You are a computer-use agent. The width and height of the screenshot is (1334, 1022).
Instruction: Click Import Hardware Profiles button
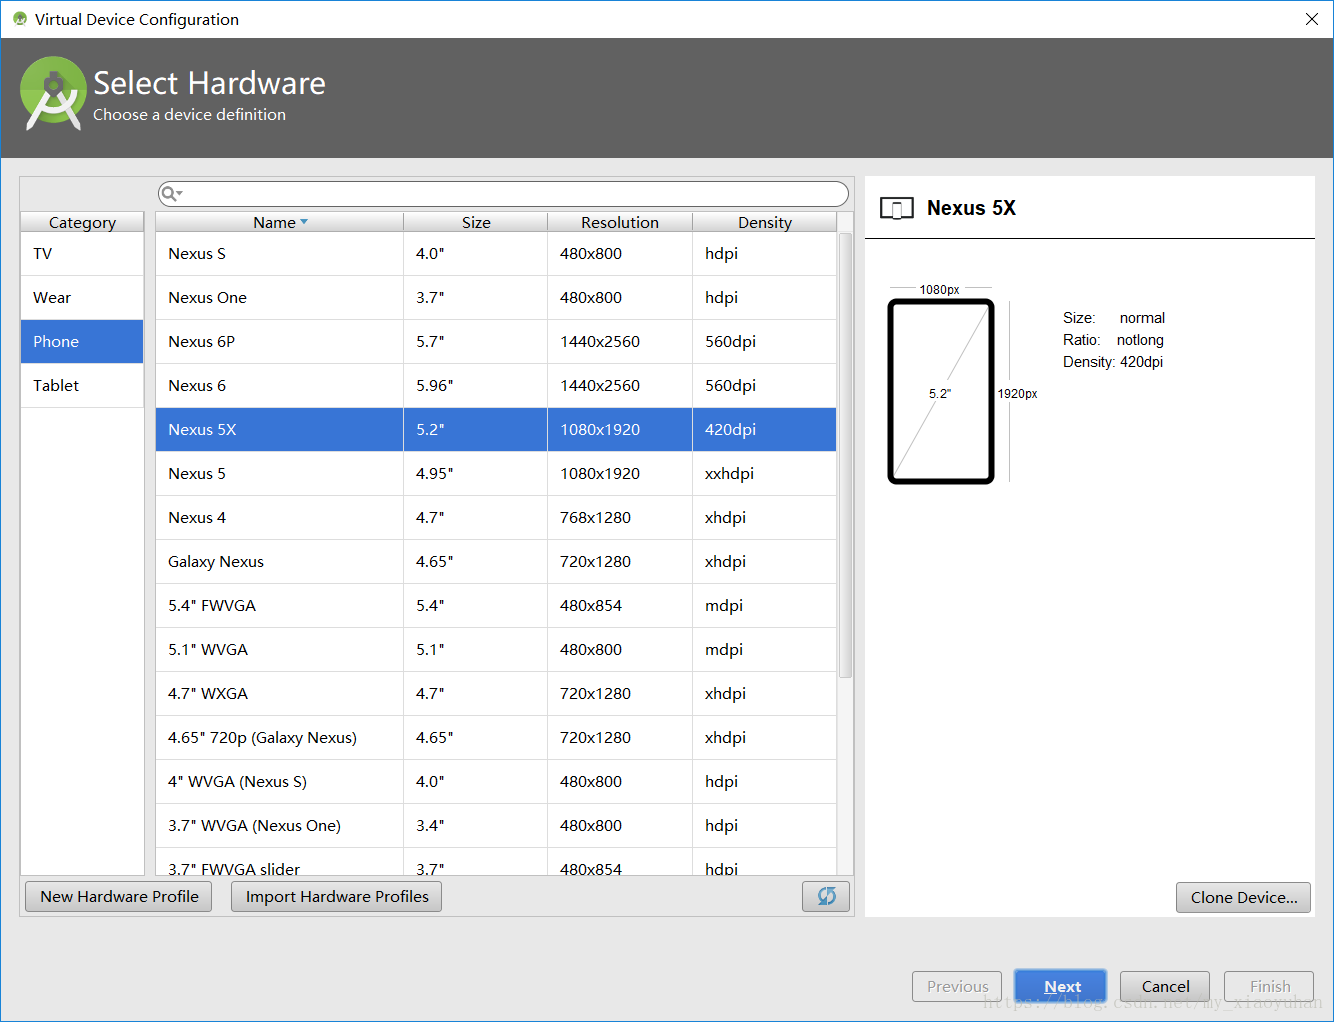337,896
